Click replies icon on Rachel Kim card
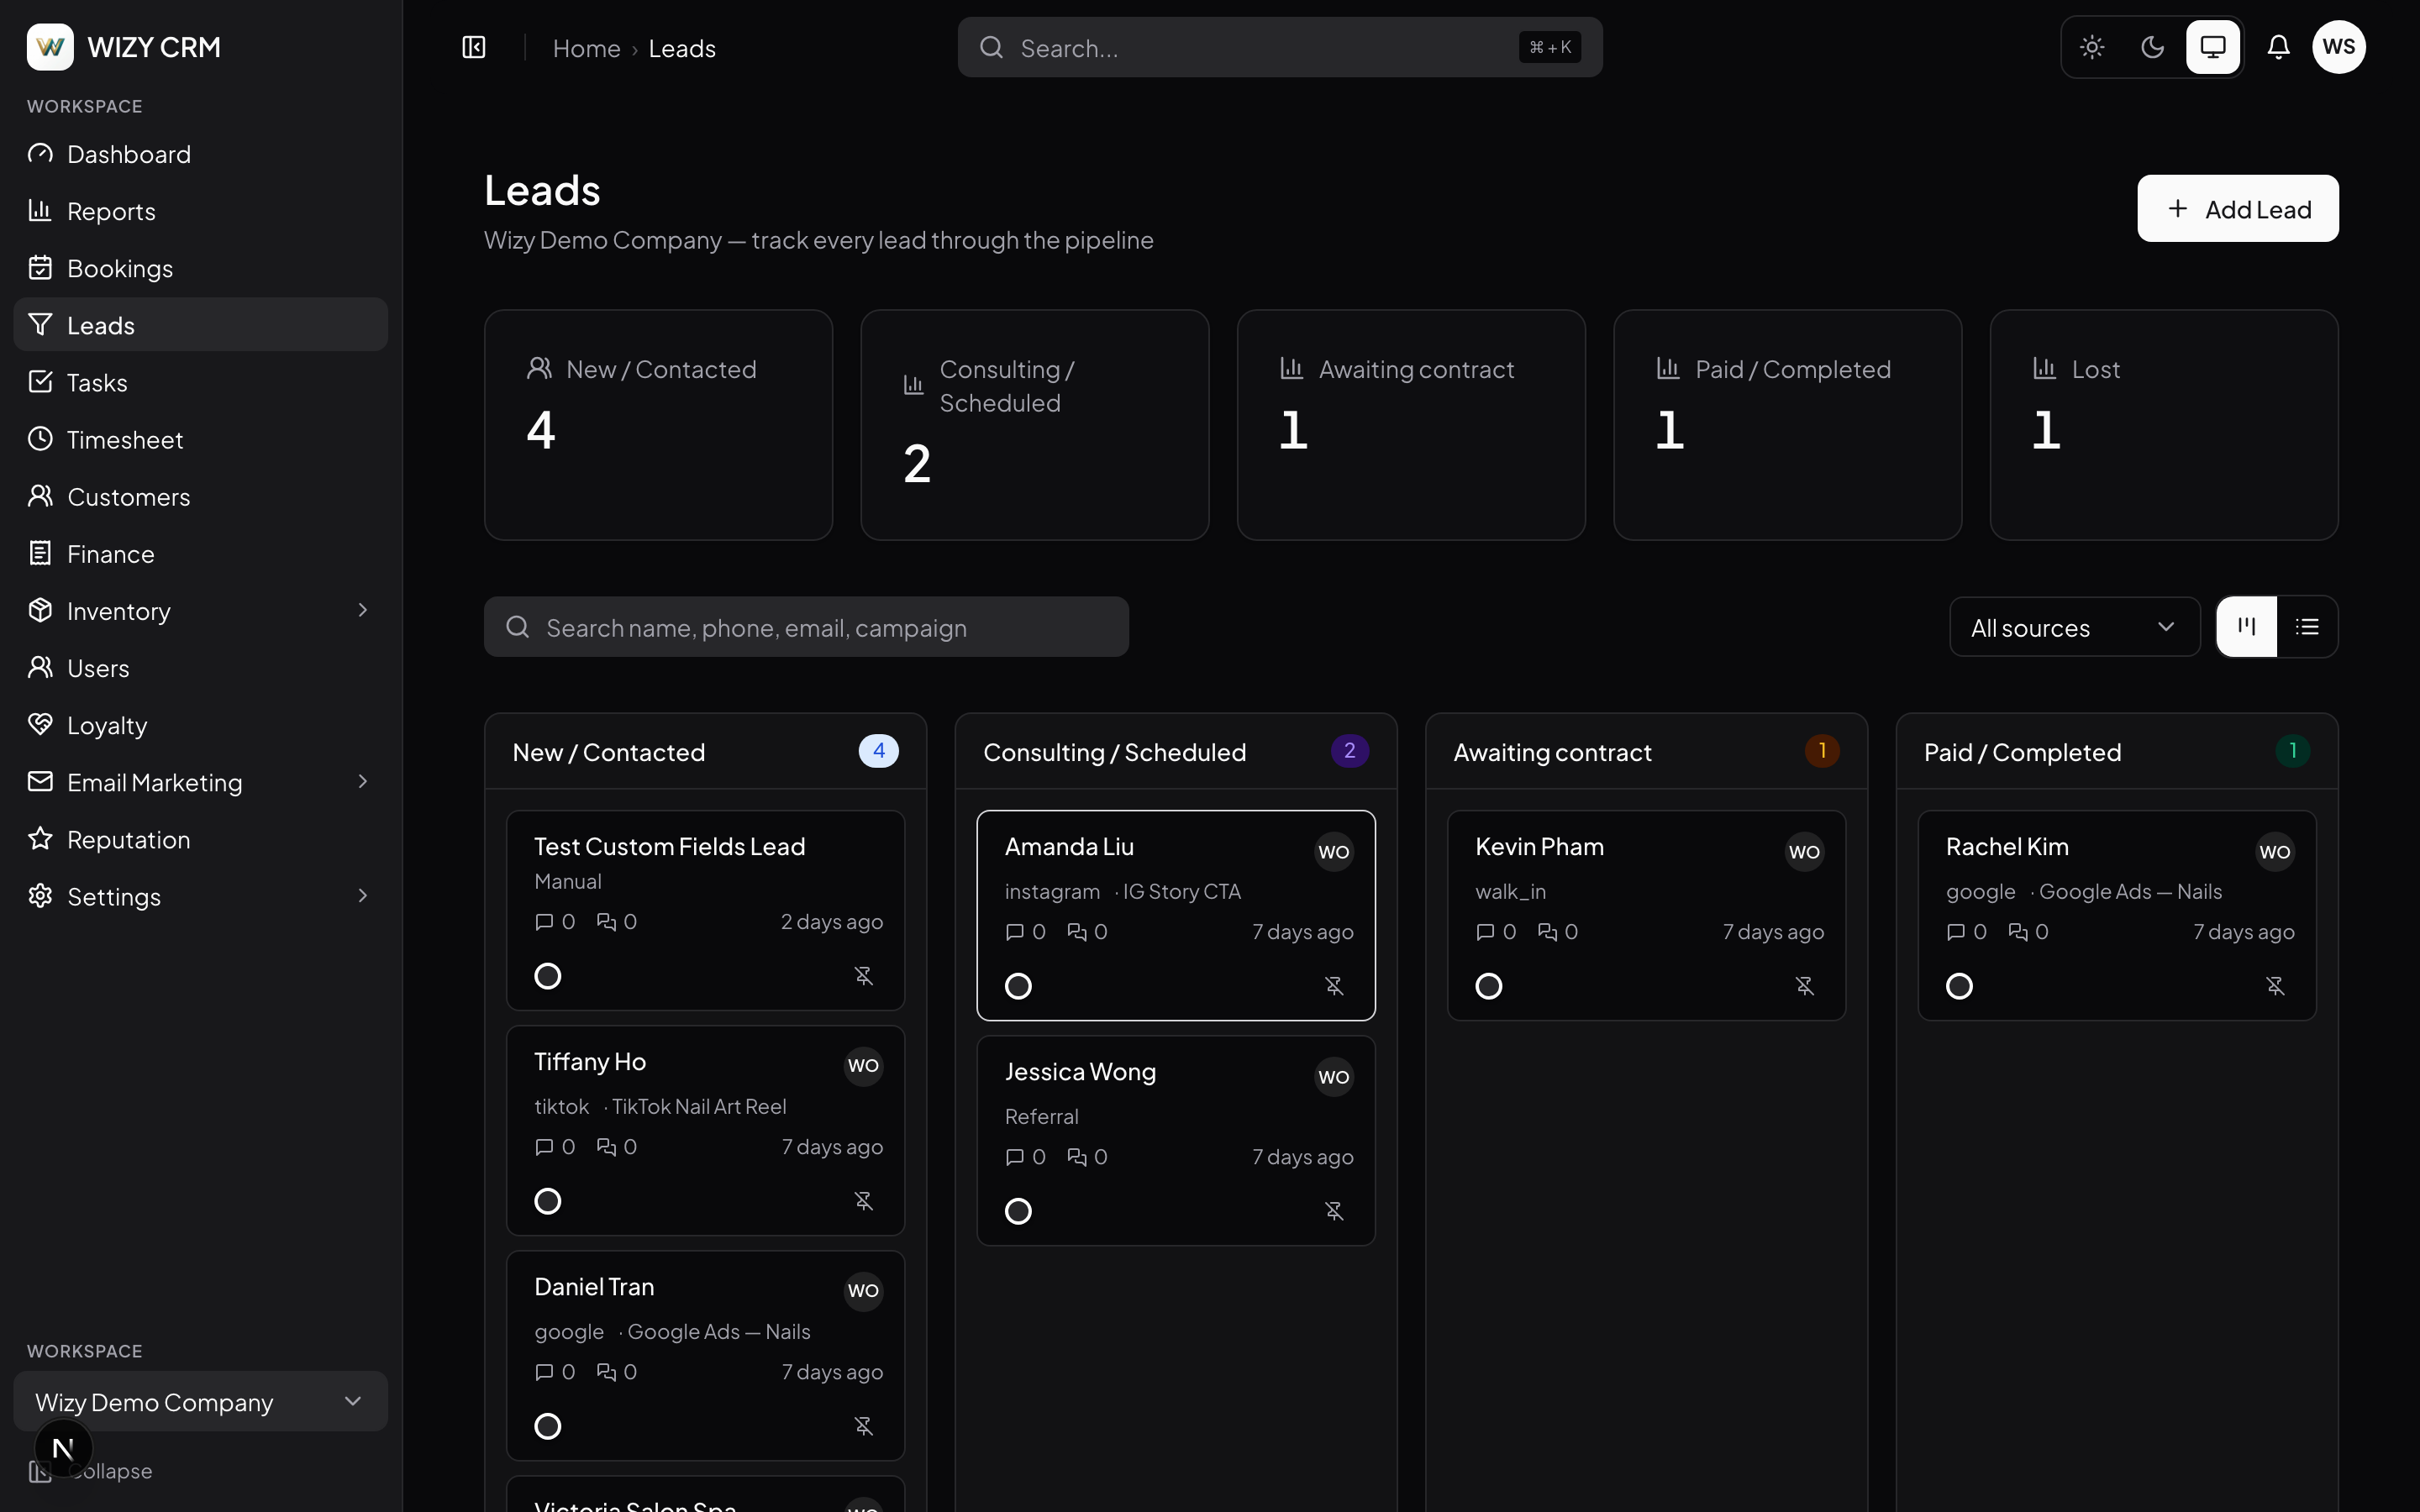Screen dimensions: 2420x1512 coord(2018,932)
